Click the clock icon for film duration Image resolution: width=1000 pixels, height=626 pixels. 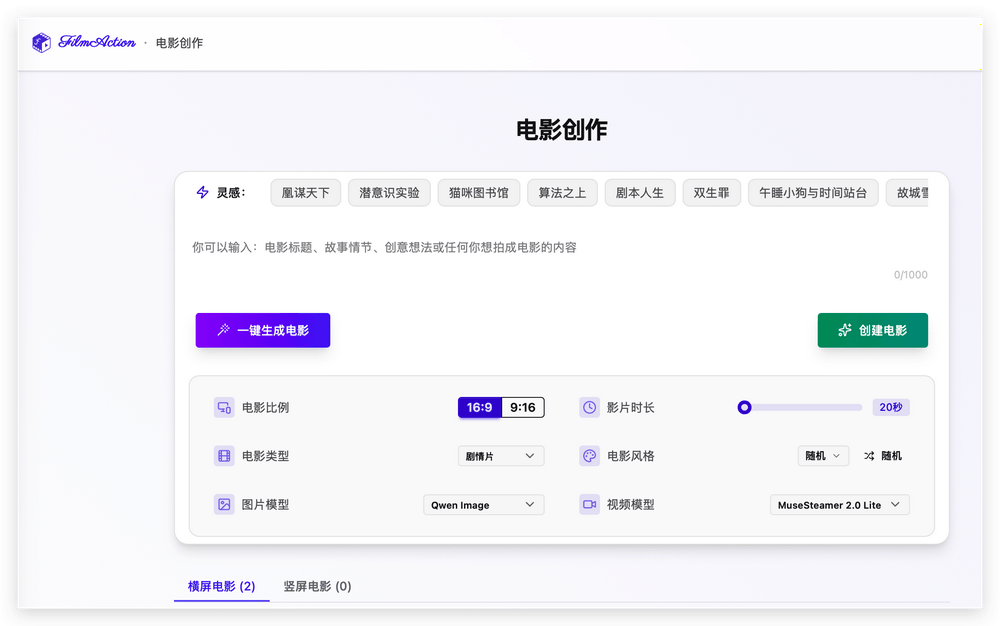[x=589, y=408]
